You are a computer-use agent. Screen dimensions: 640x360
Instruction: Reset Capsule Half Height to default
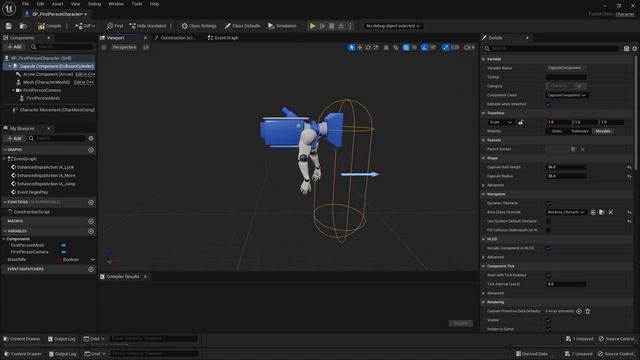629,167
